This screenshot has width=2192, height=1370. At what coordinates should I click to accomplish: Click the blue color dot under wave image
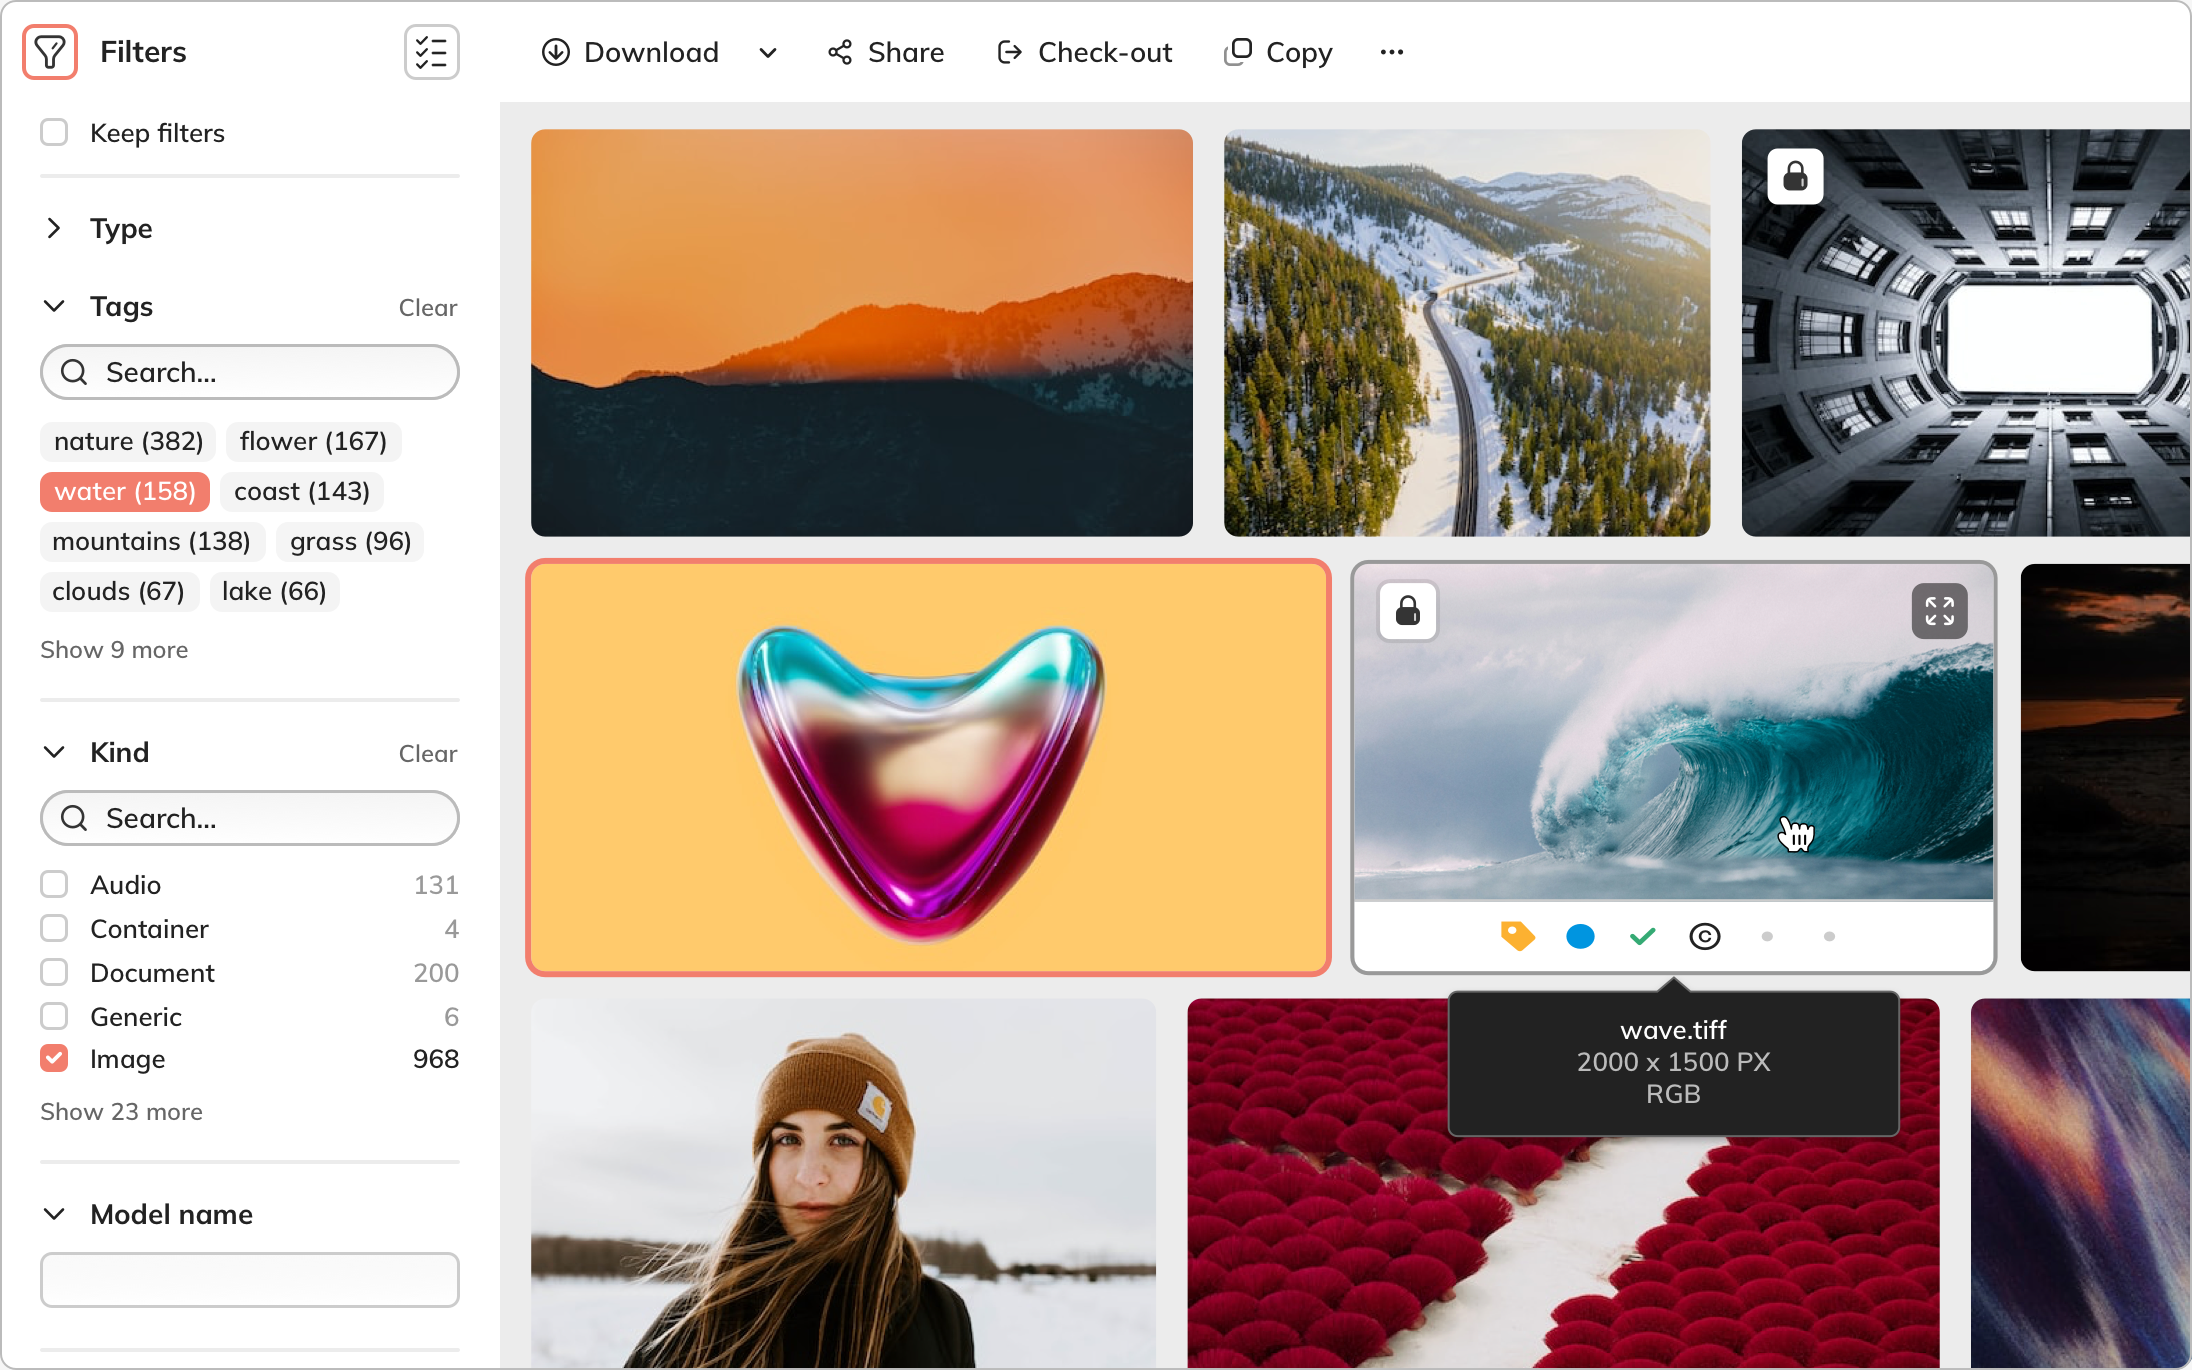pyautogui.click(x=1580, y=936)
